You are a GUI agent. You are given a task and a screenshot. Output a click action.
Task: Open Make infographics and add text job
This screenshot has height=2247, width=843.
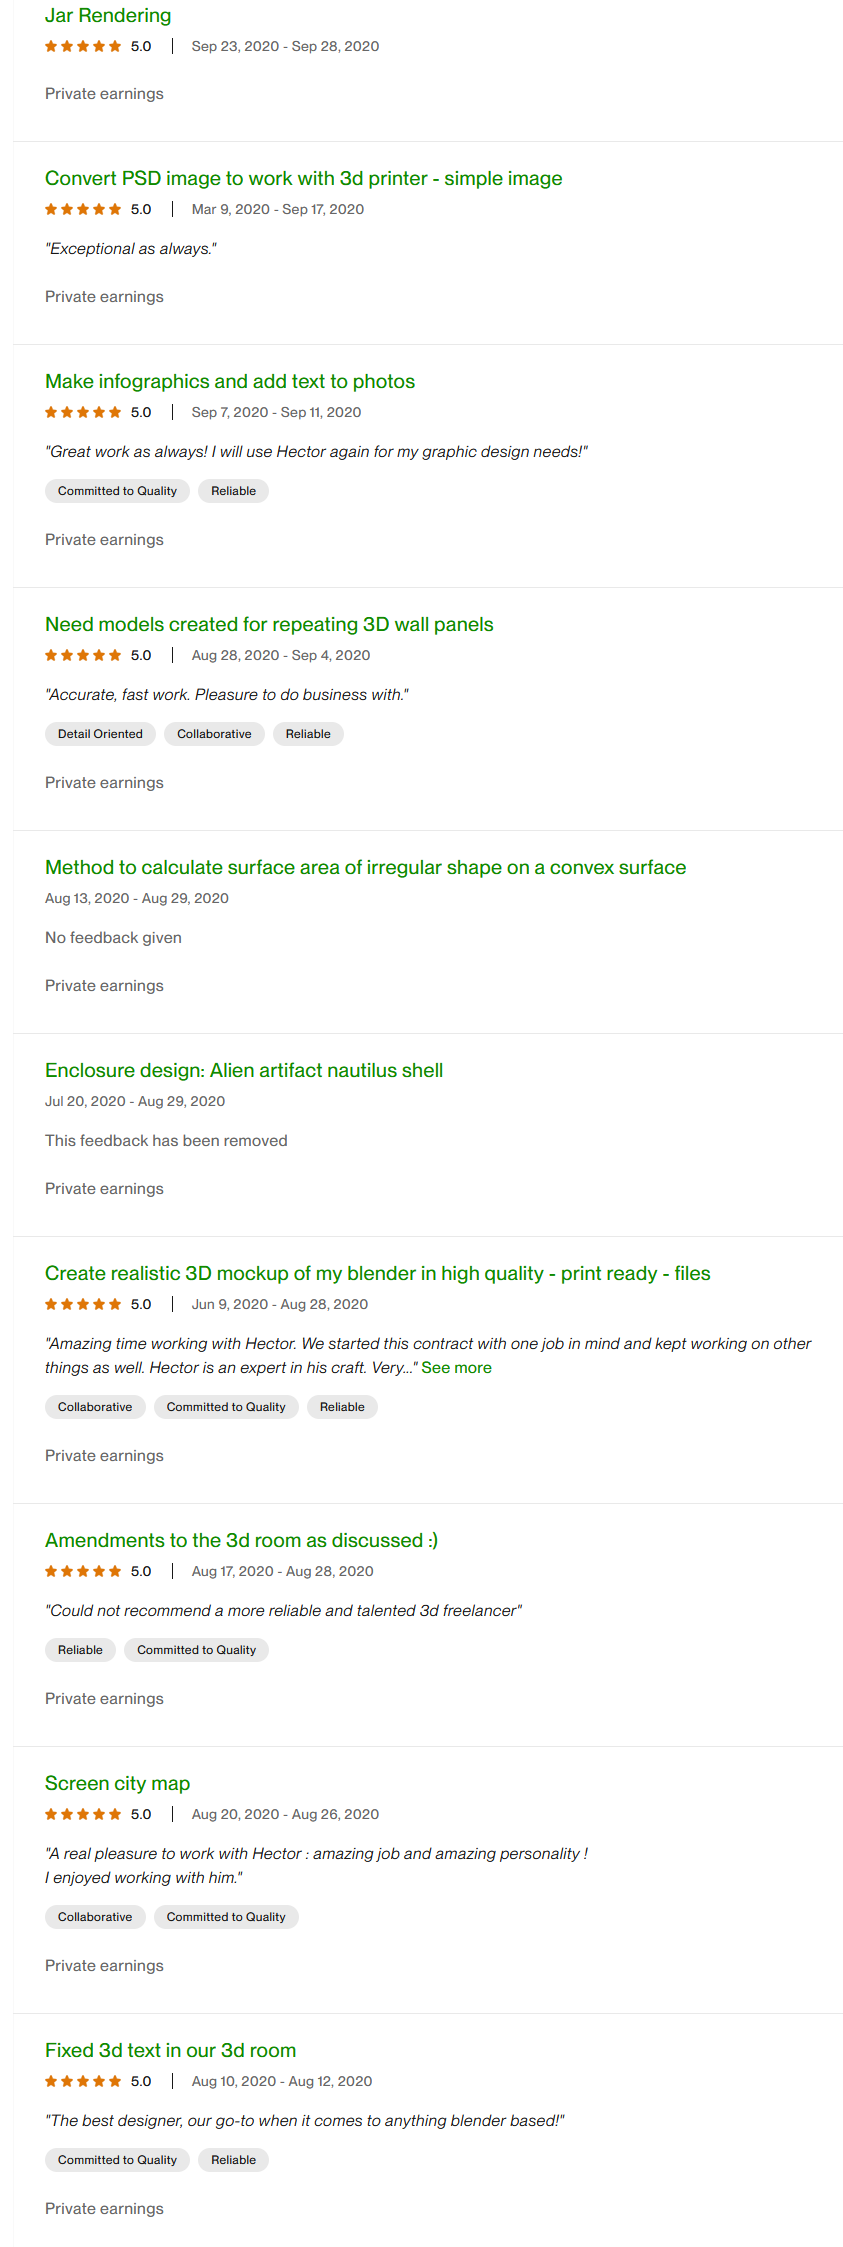coord(229,382)
